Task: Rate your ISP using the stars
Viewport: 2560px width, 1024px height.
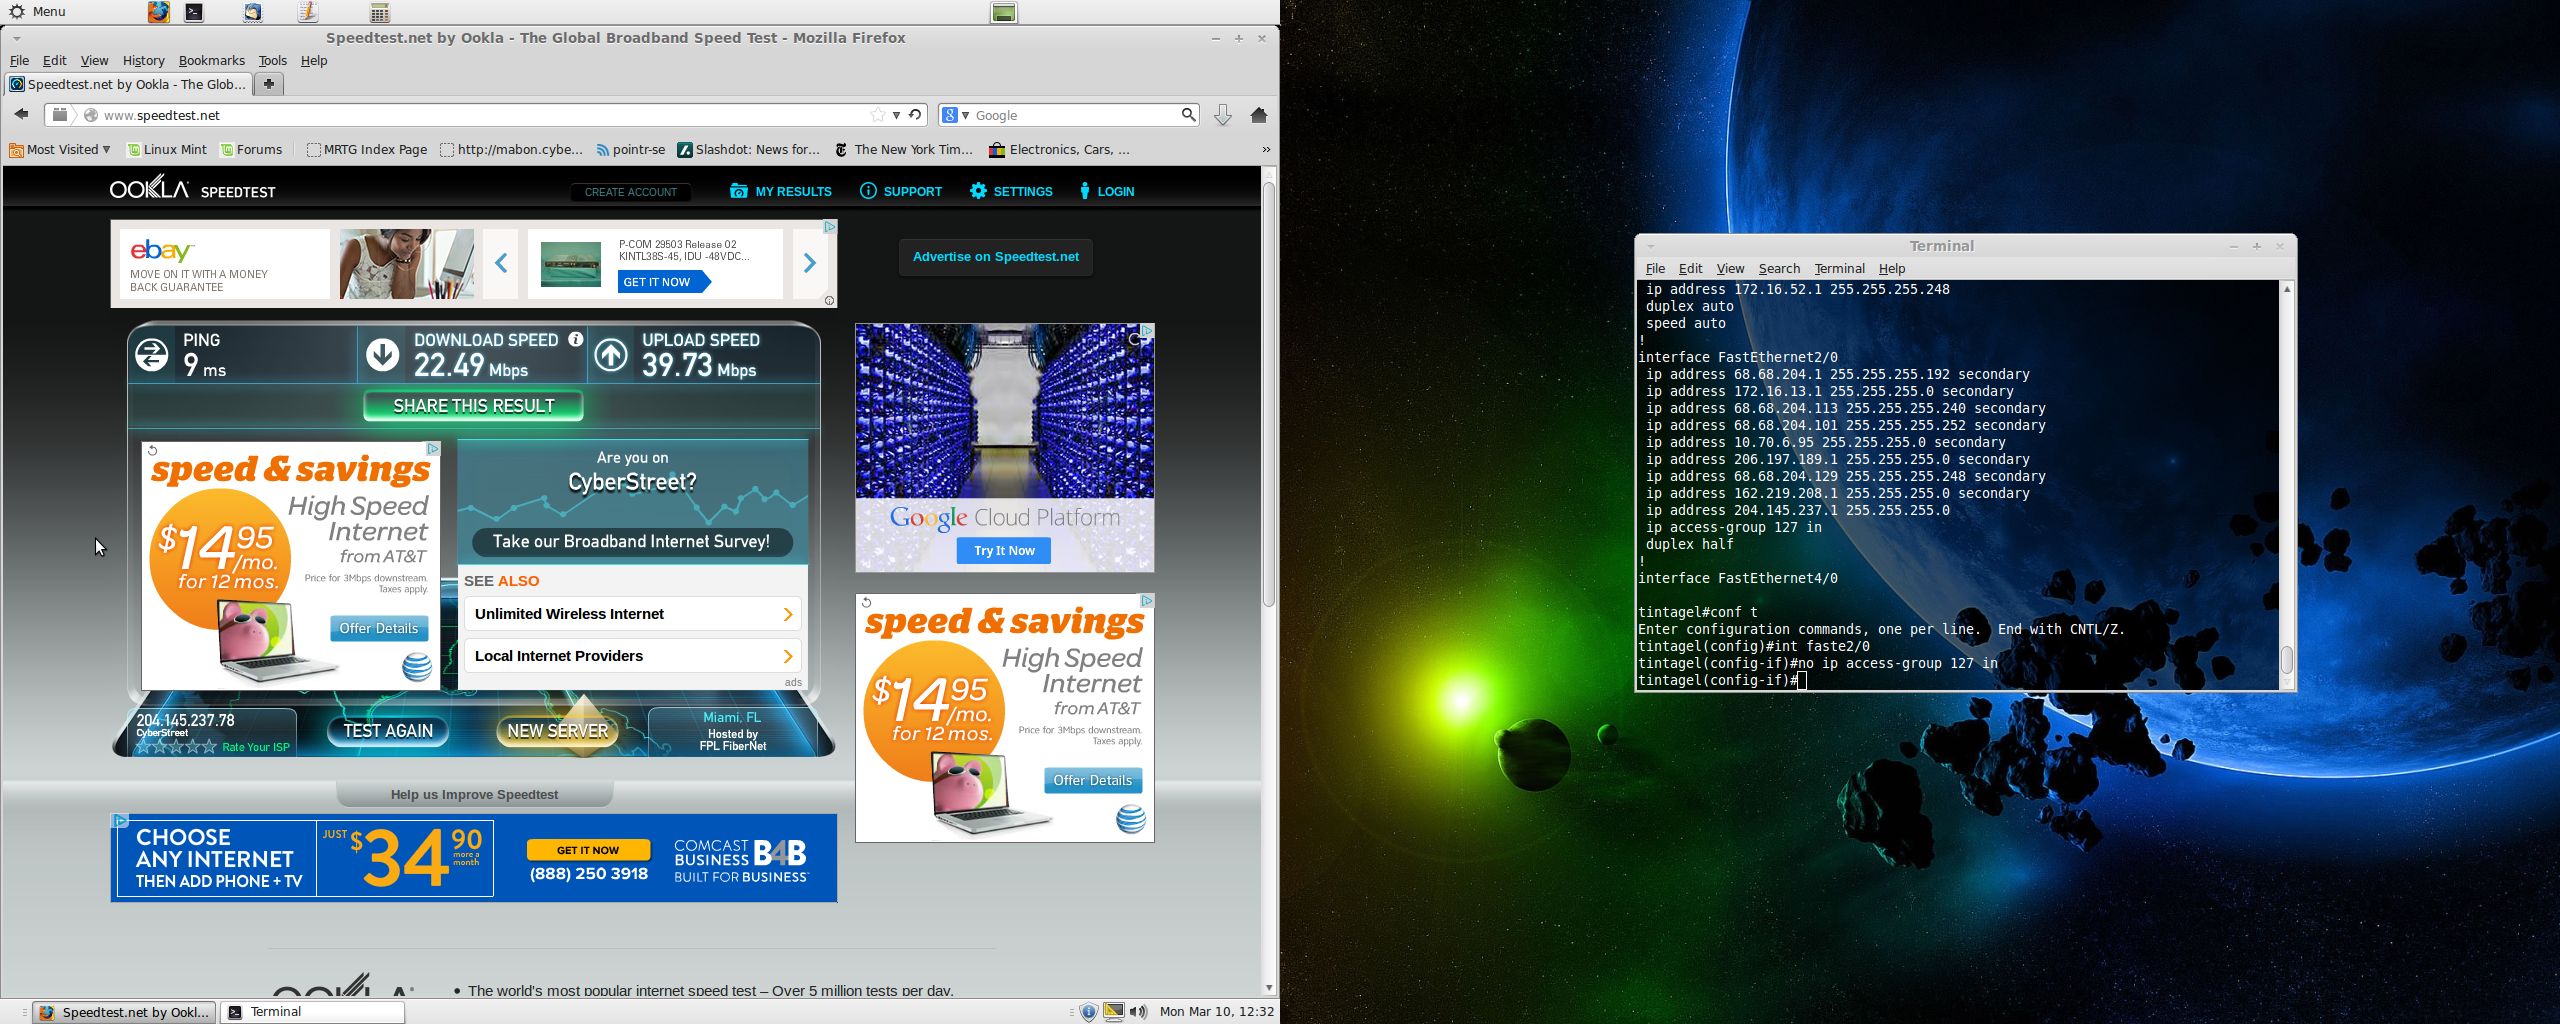Action: tap(176, 747)
